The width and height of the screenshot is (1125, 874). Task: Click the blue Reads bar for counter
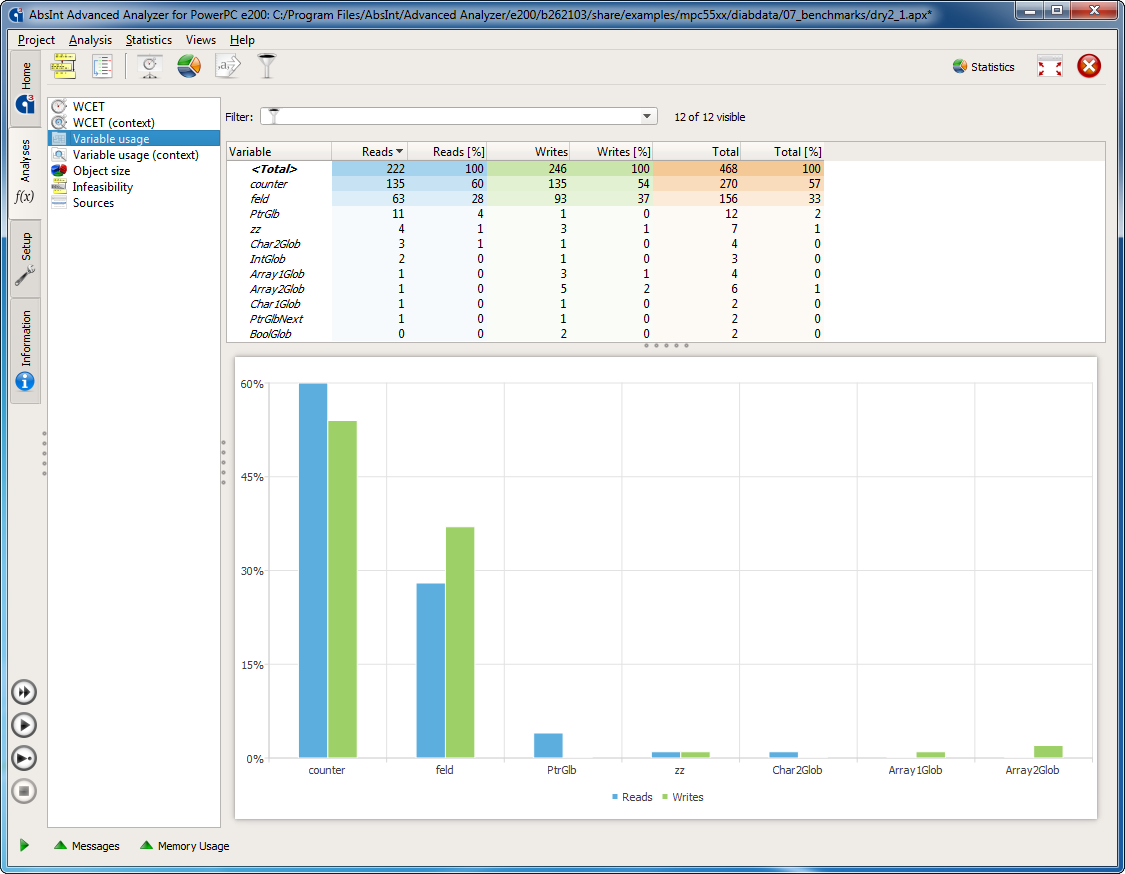pyautogui.click(x=313, y=570)
